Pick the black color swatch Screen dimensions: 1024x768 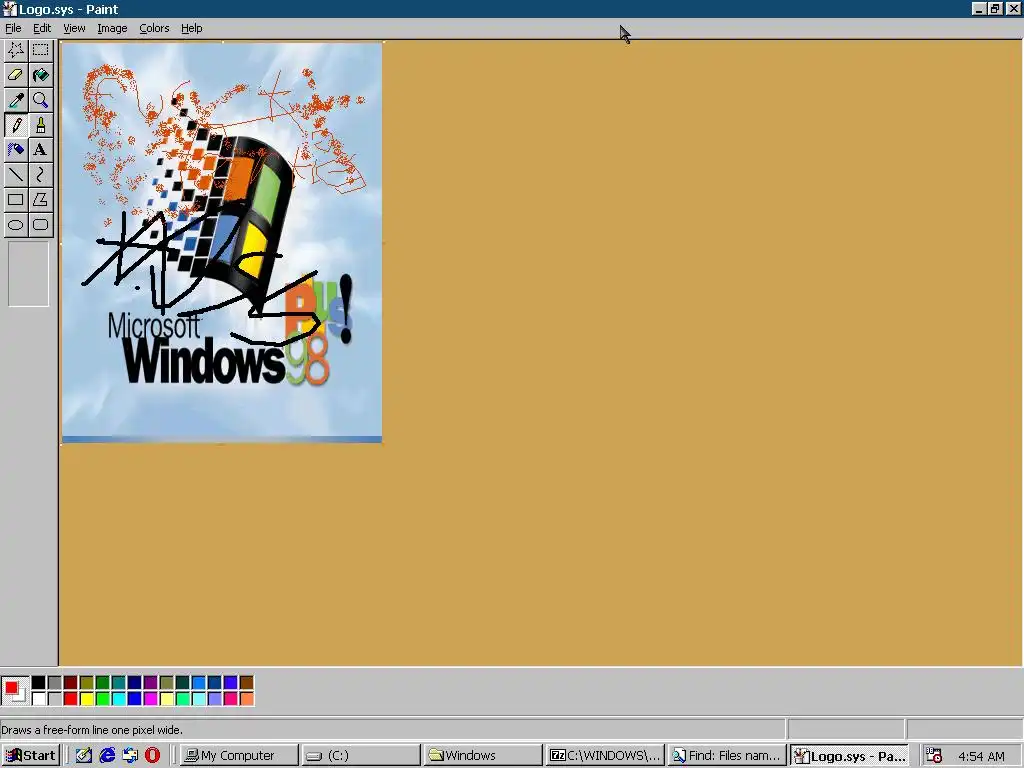(39, 683)
